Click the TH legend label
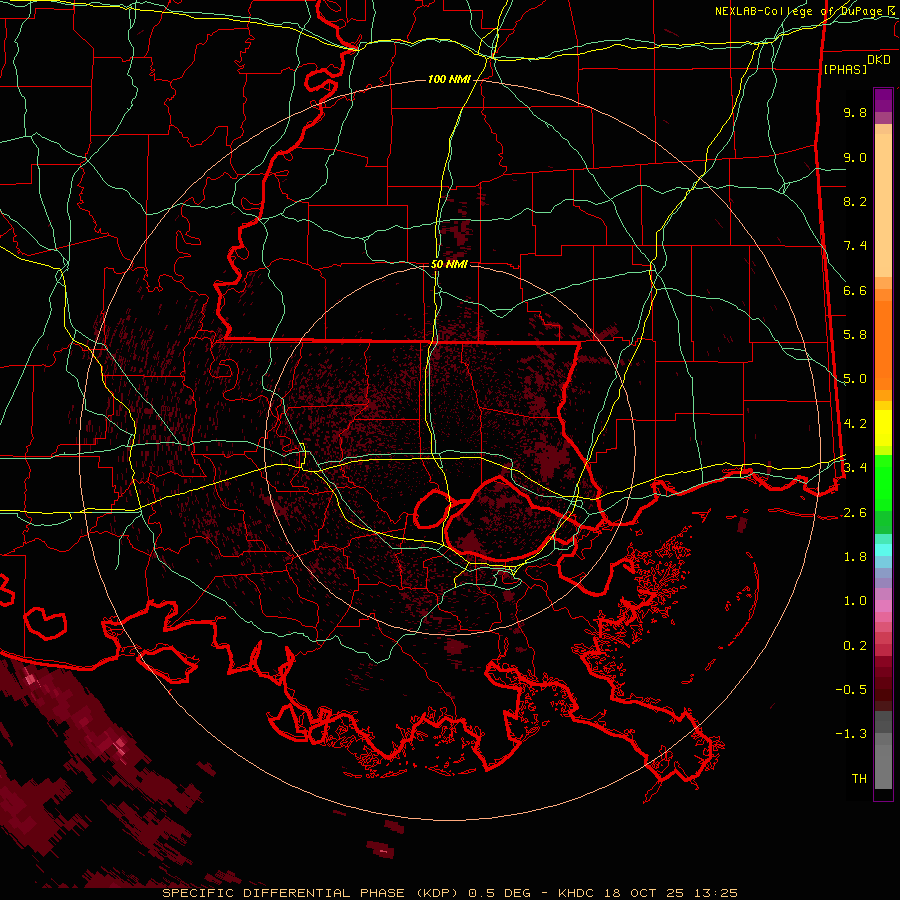Image resolution: width=900 pixels, height=900 pixels. pos(859,779)
